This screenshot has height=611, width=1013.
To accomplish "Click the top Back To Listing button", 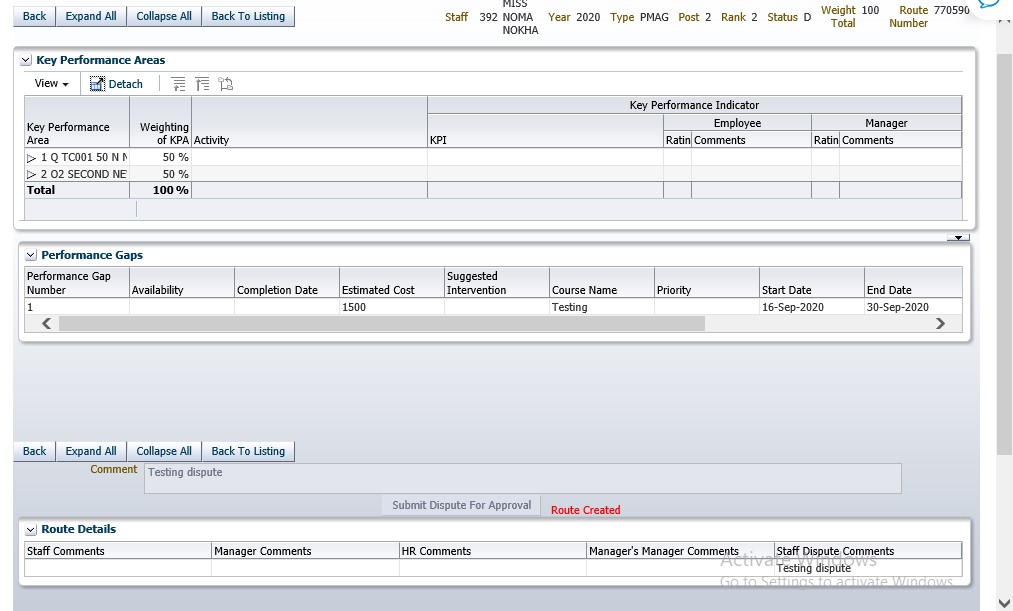I will 248,16.
